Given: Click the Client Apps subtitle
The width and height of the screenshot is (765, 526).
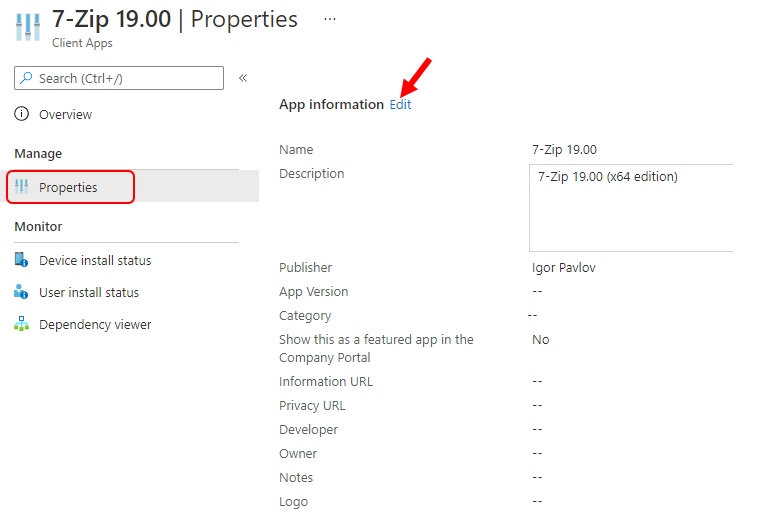Looking at the screenshot, I should pyautogui.click(x=82, y=43).
